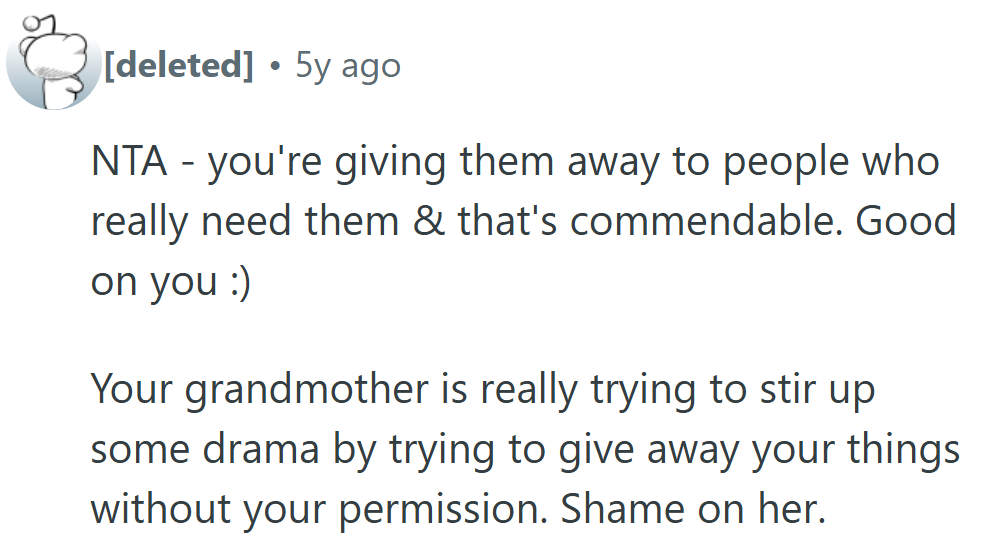
Task: Click the ampersand in the first paragraph
Action: 431,220
